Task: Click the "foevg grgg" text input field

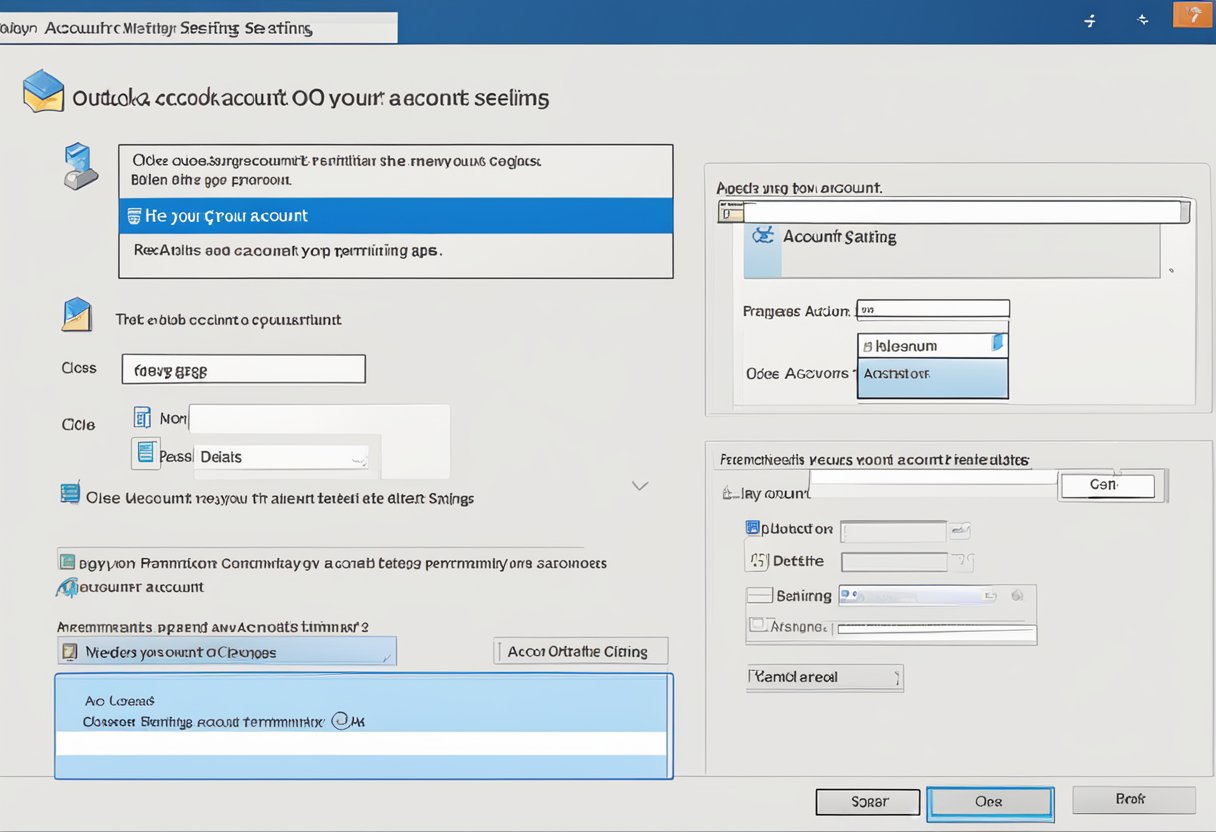Action: coord(243,369)
